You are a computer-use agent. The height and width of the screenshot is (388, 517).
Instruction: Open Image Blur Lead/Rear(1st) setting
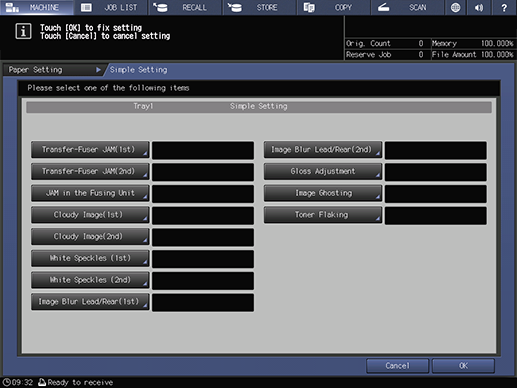(90, 302)
